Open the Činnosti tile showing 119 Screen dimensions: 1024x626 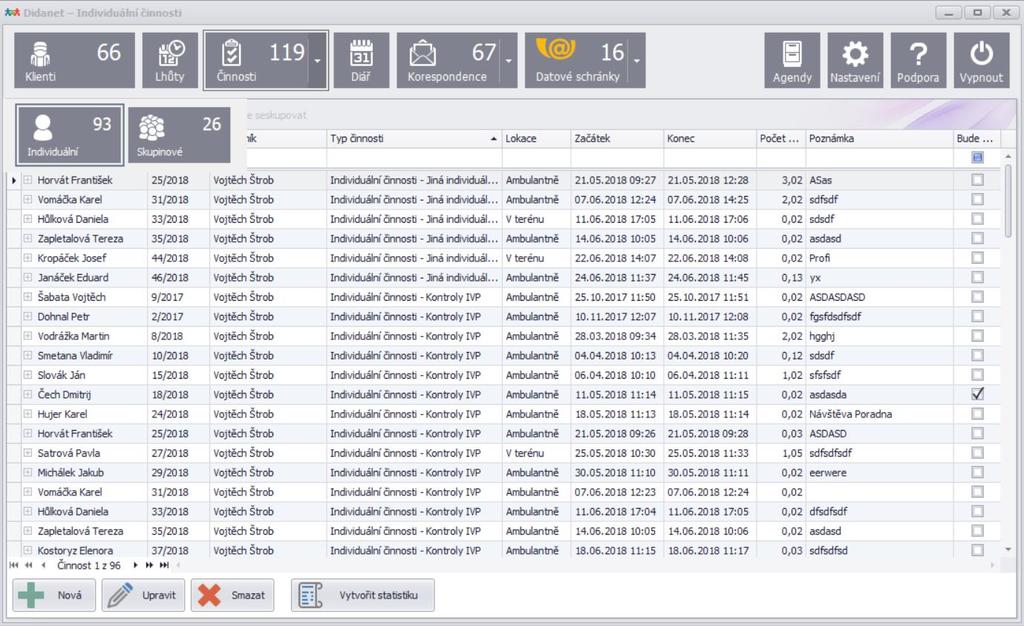(x=255, y=60)
